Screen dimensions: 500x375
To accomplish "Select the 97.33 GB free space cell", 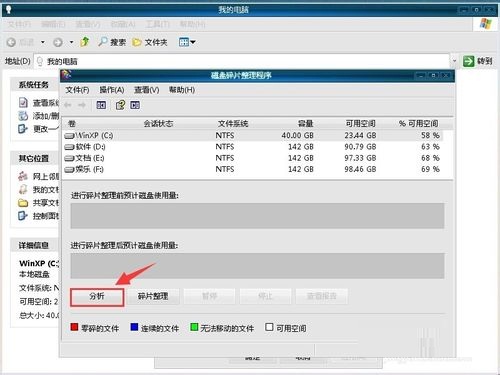I will click(x=360, y=158).
